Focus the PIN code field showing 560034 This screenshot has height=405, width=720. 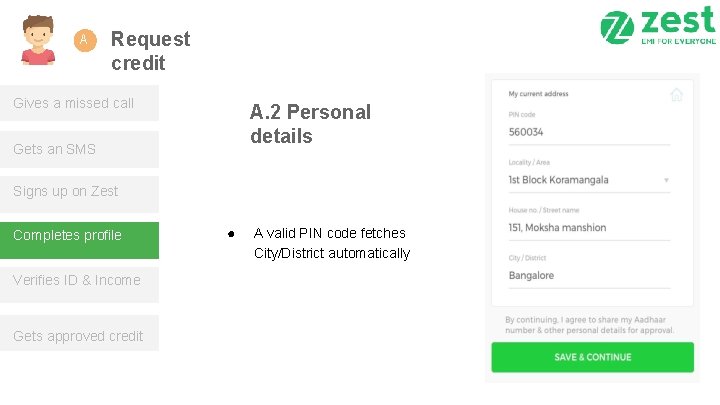coord(587,132)
